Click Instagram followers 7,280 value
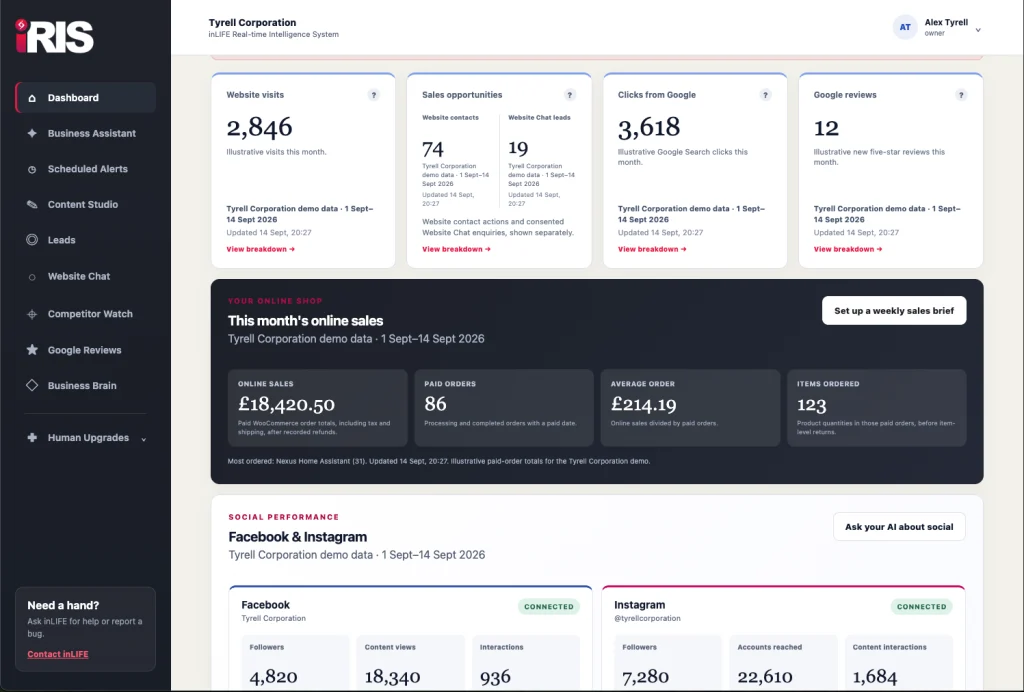 tap(646, 676)
